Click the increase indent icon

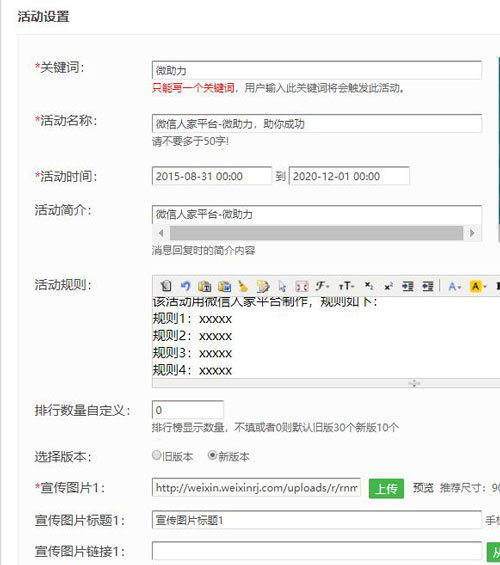coord(408,286)
